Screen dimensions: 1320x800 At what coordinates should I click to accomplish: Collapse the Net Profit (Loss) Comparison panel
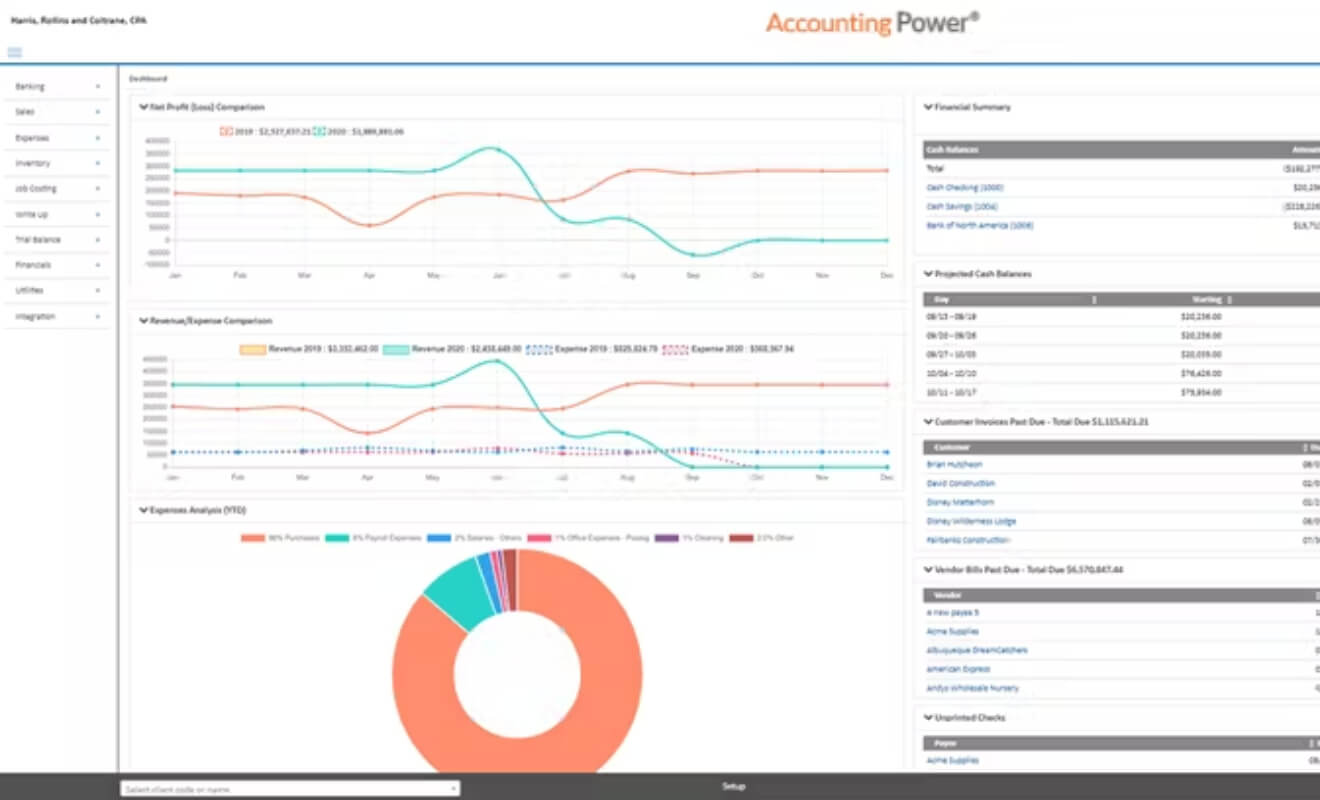pos(144,106)
